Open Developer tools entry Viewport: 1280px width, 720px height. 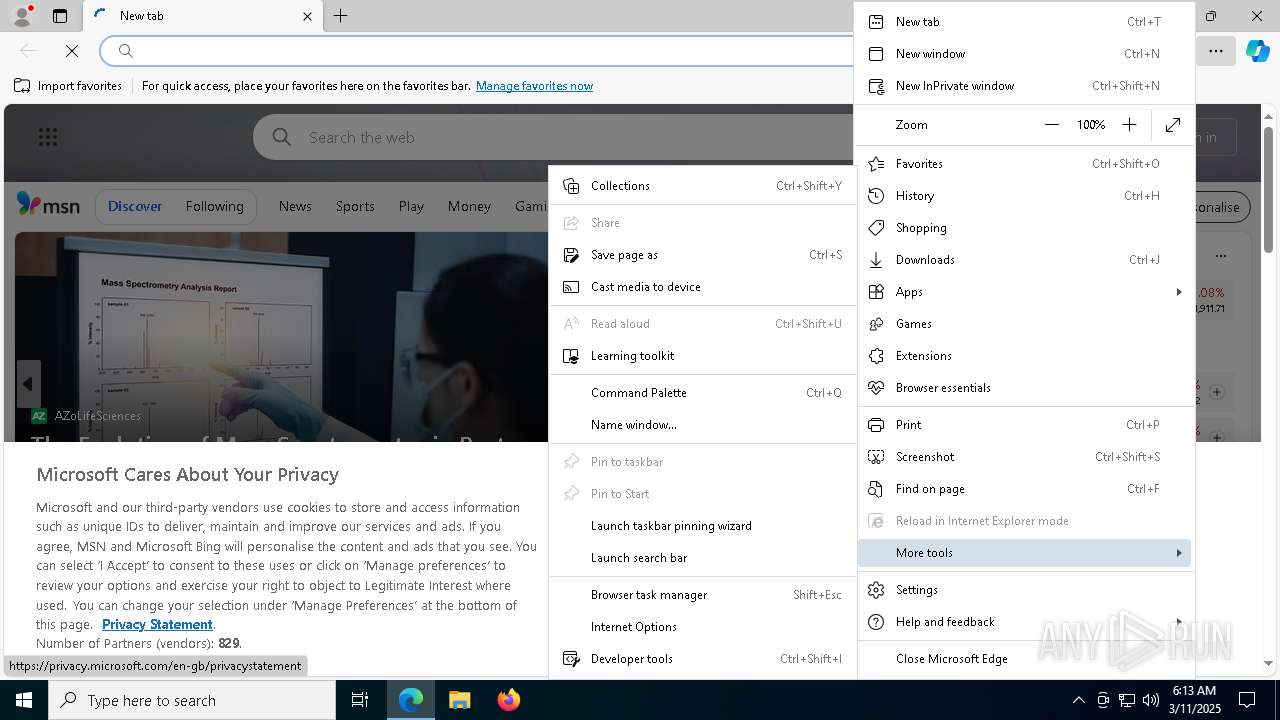coord(702,659)
